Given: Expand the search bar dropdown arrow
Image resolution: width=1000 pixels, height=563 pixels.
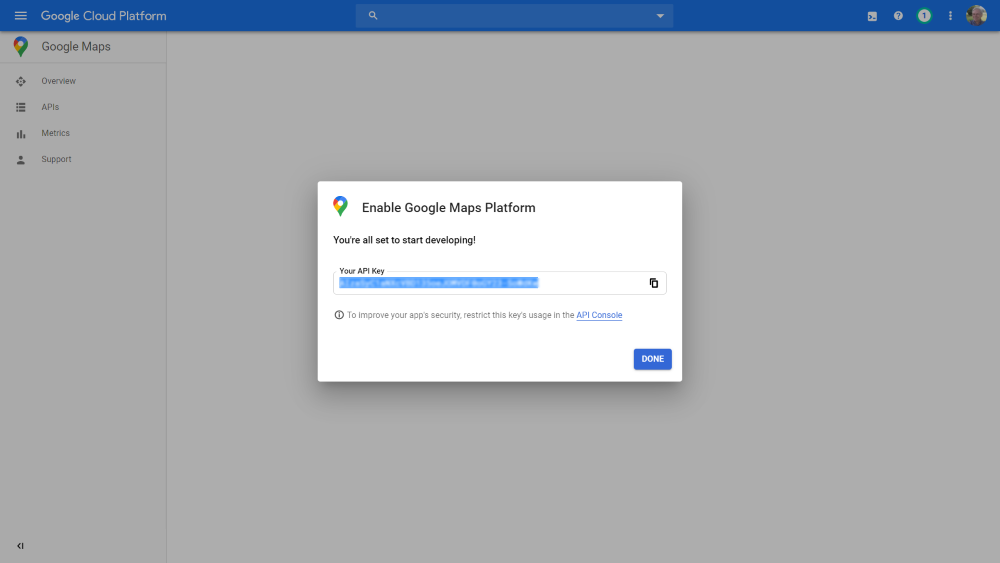Looking at the screenshot, I should click(660, 16).
